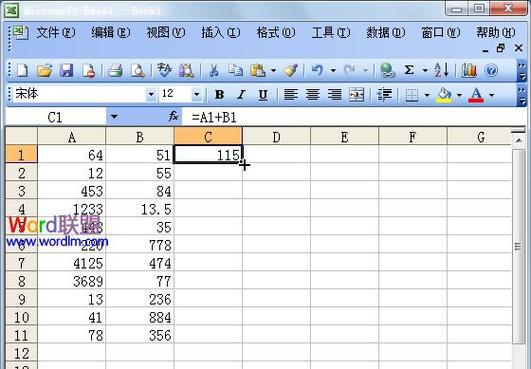Image resolution: width=531 pixels, height=369 pixels.
Task: Open the 文件(F) menu
Action: tap(56, 32)
